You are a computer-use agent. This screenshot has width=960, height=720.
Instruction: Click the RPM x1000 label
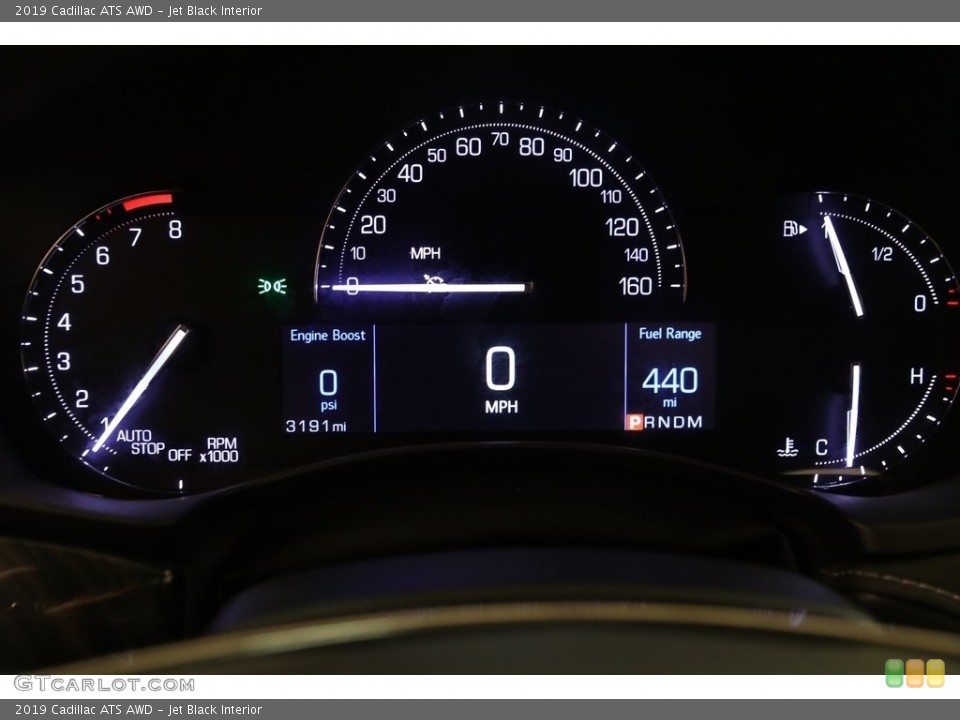[x=219, y=450]
